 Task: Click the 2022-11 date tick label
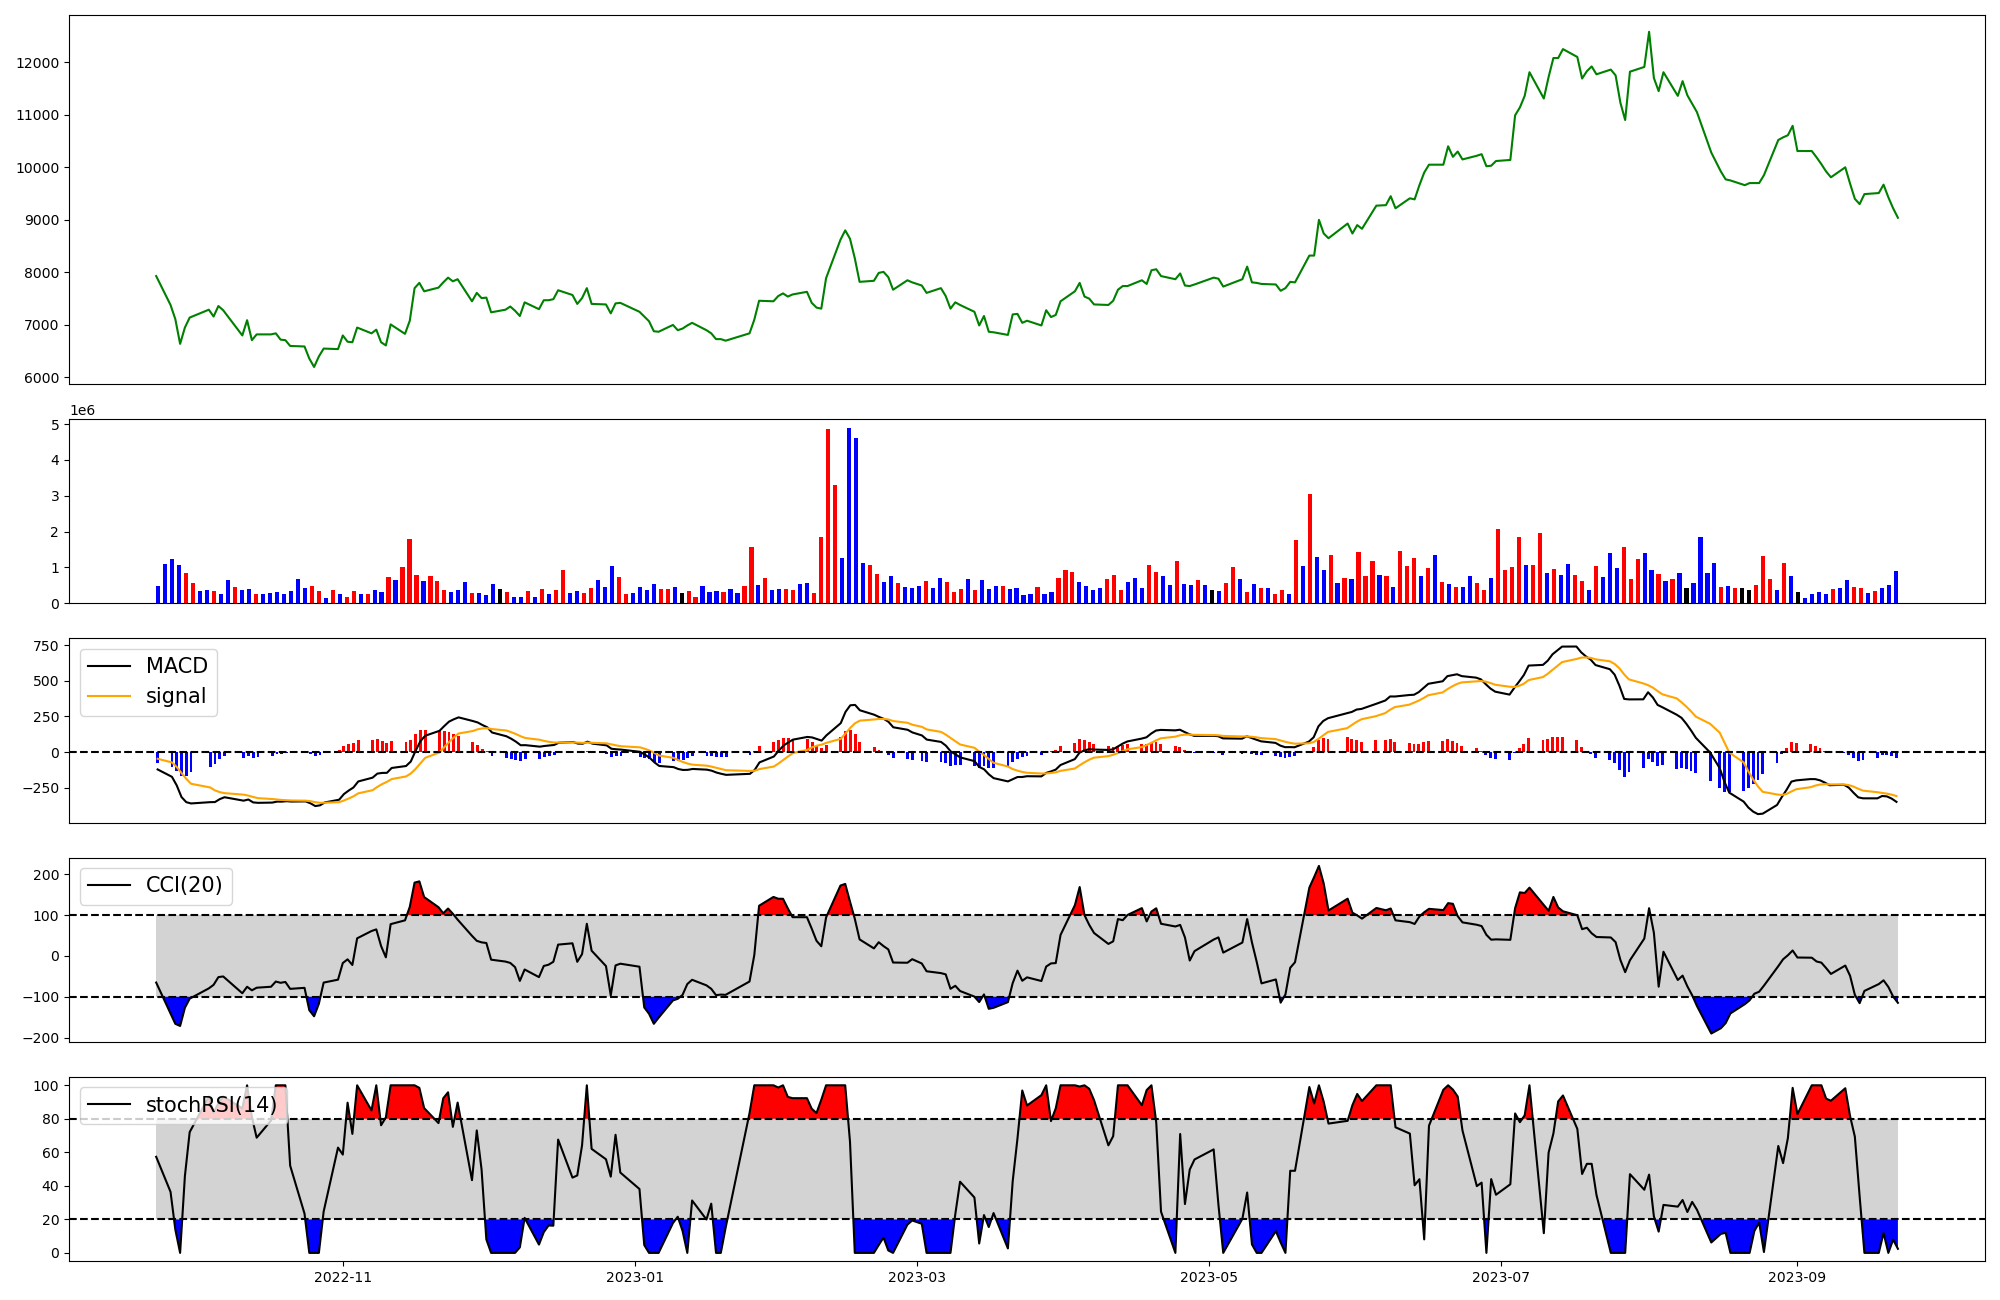pos(343,1277)
